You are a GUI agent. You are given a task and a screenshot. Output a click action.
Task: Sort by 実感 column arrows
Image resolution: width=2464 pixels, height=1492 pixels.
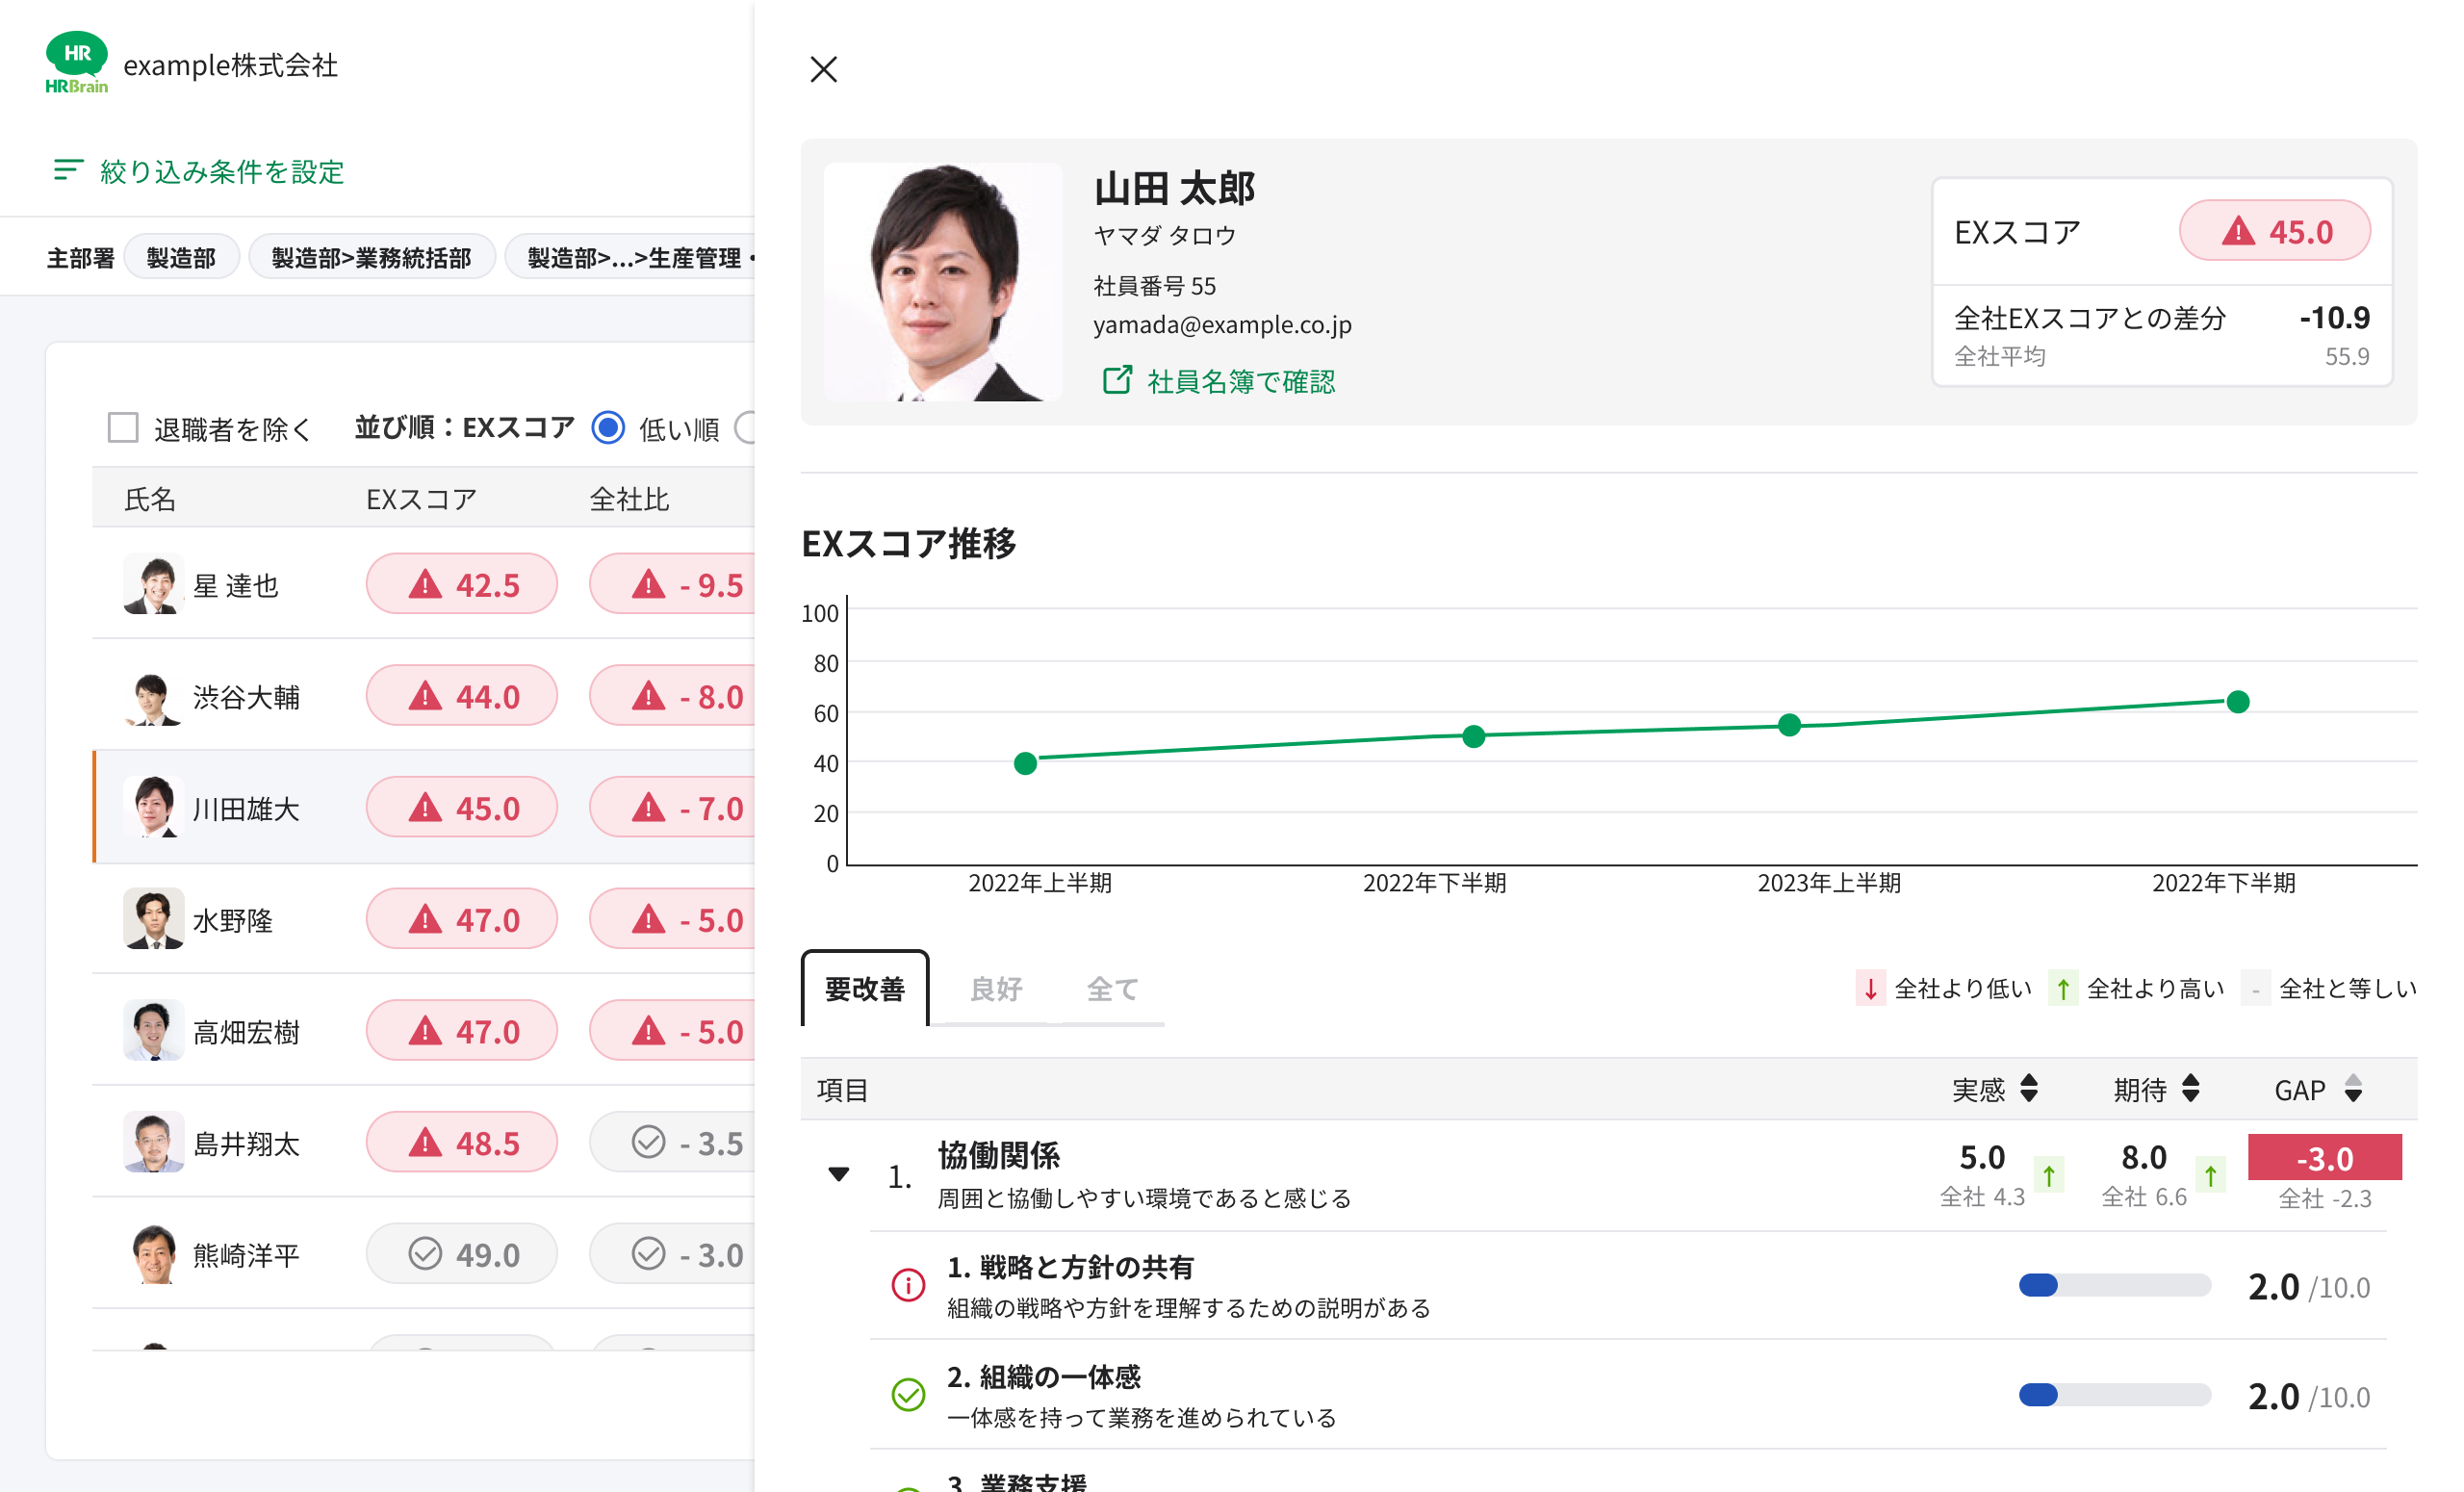coord(2029,1088)
